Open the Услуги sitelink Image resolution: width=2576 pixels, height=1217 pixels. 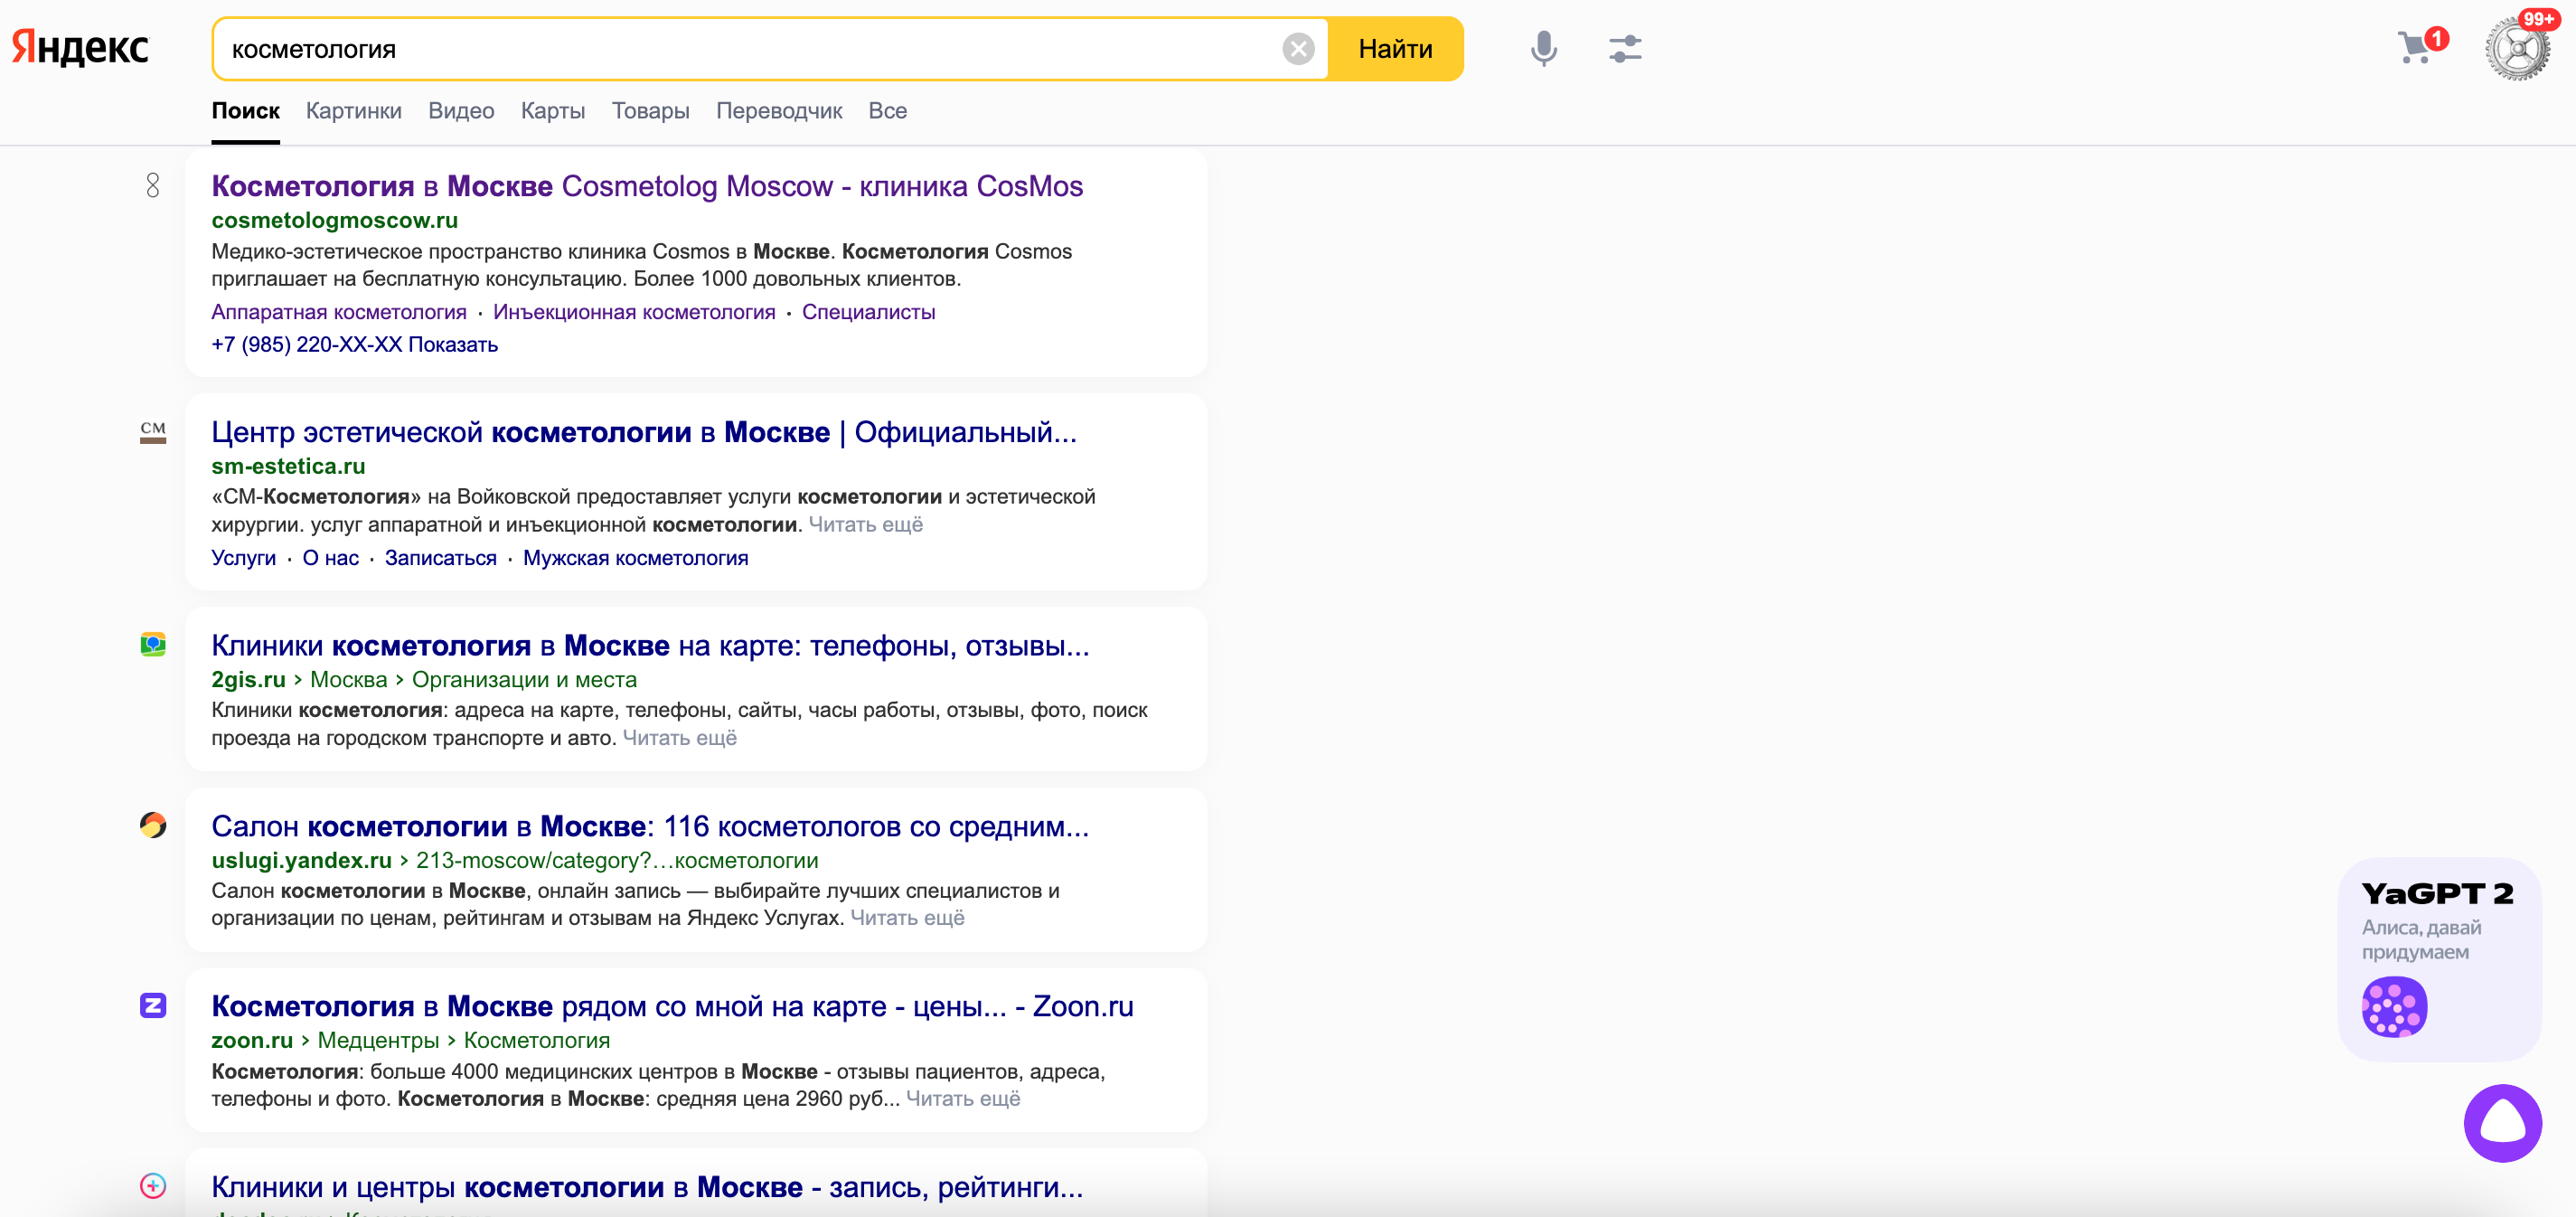243,558
